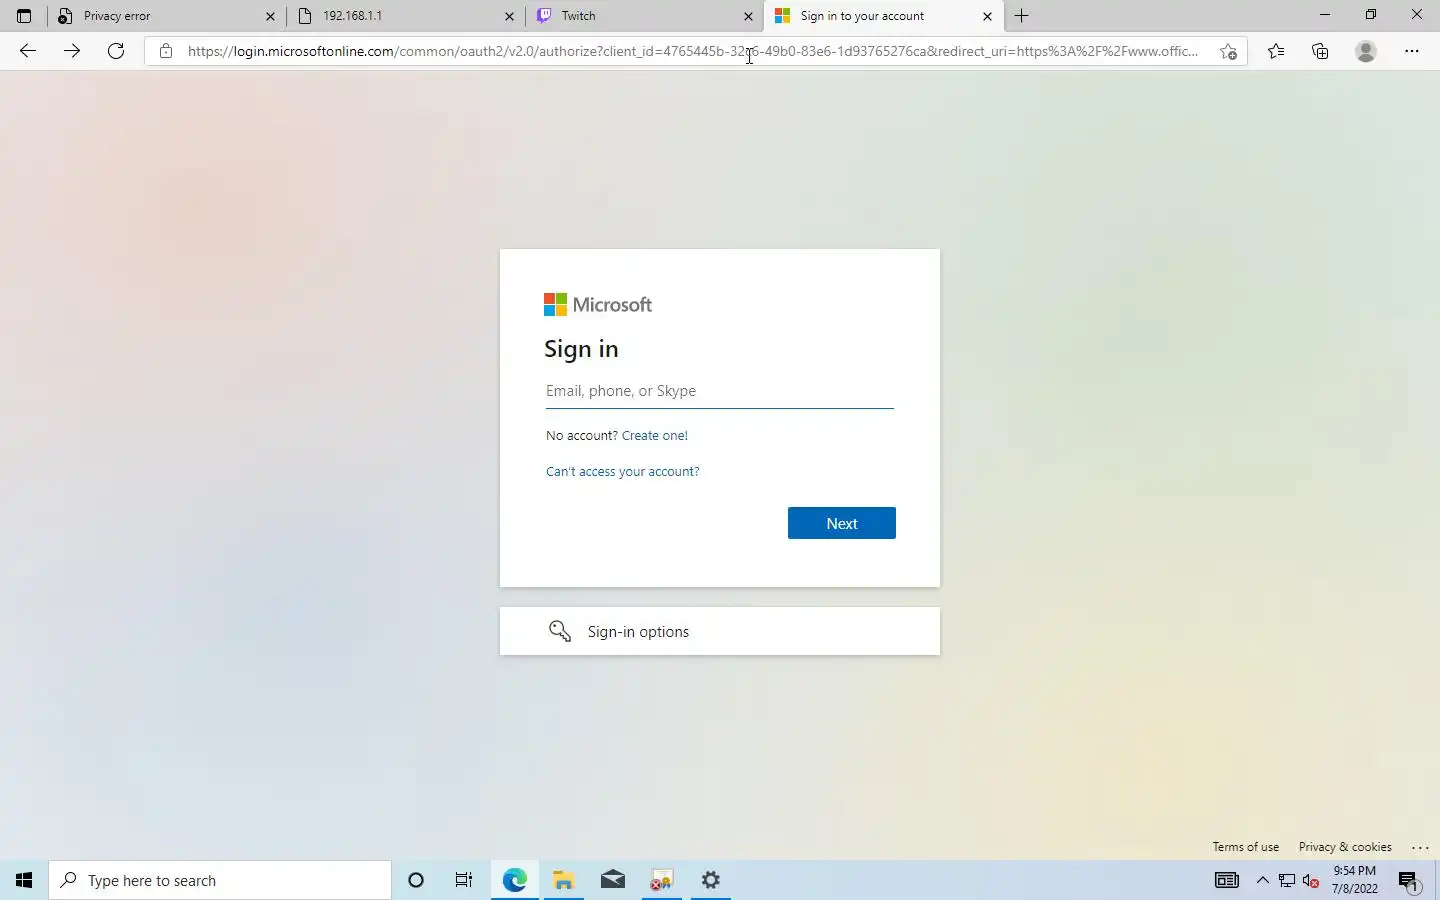This screenshot has width=1440, height=900.
Task: Click the Email, phone, or Skype field
Action: [720, 391]
